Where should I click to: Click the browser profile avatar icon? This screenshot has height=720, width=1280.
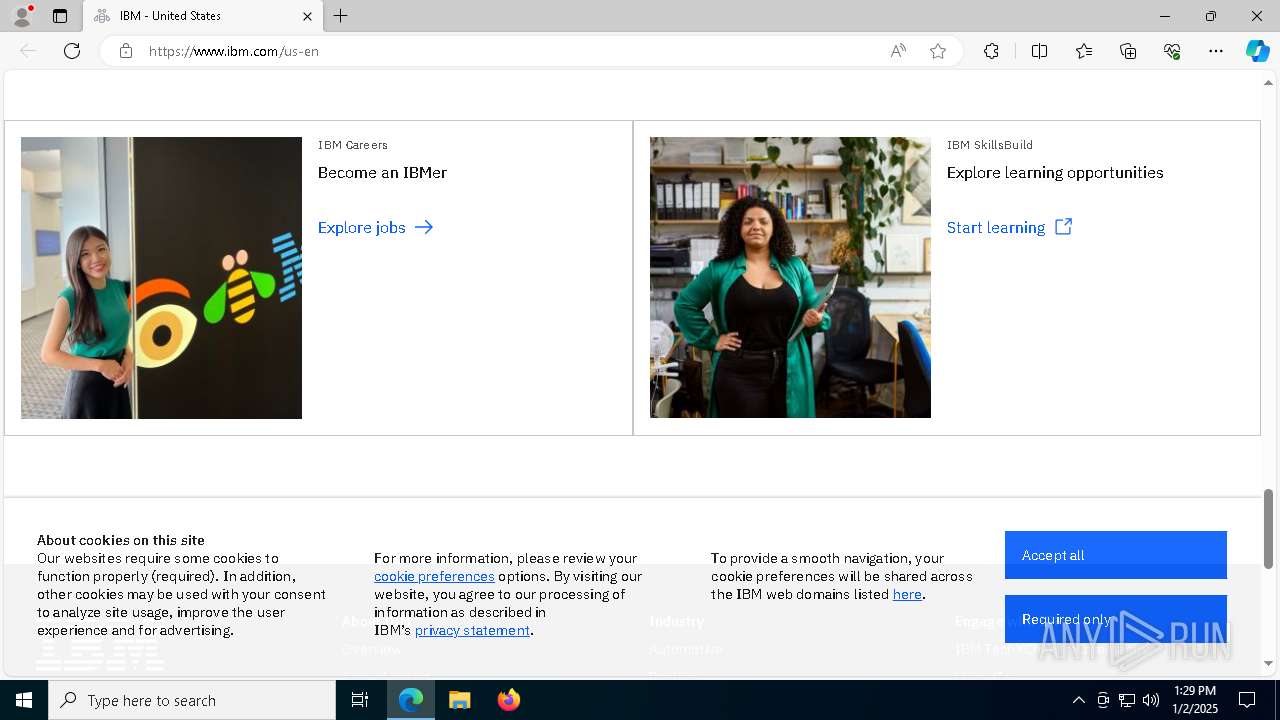pyautogui.click(x=21, y=16)
